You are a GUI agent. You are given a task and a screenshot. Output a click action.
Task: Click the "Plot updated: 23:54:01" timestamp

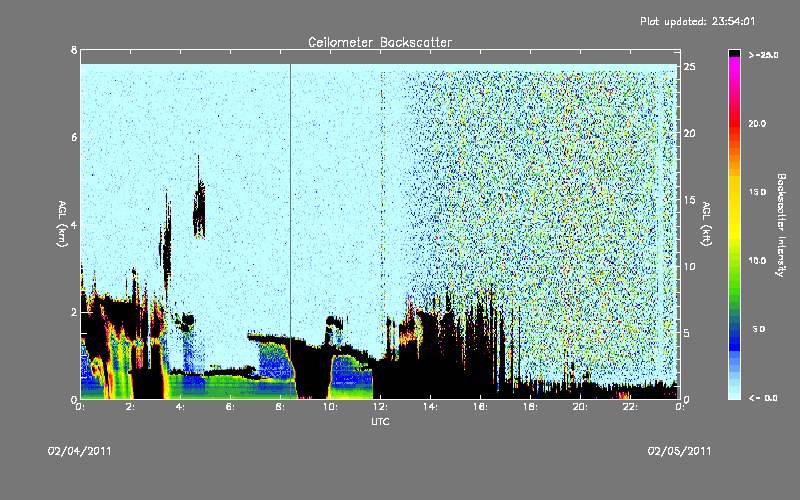click(697, 21)
